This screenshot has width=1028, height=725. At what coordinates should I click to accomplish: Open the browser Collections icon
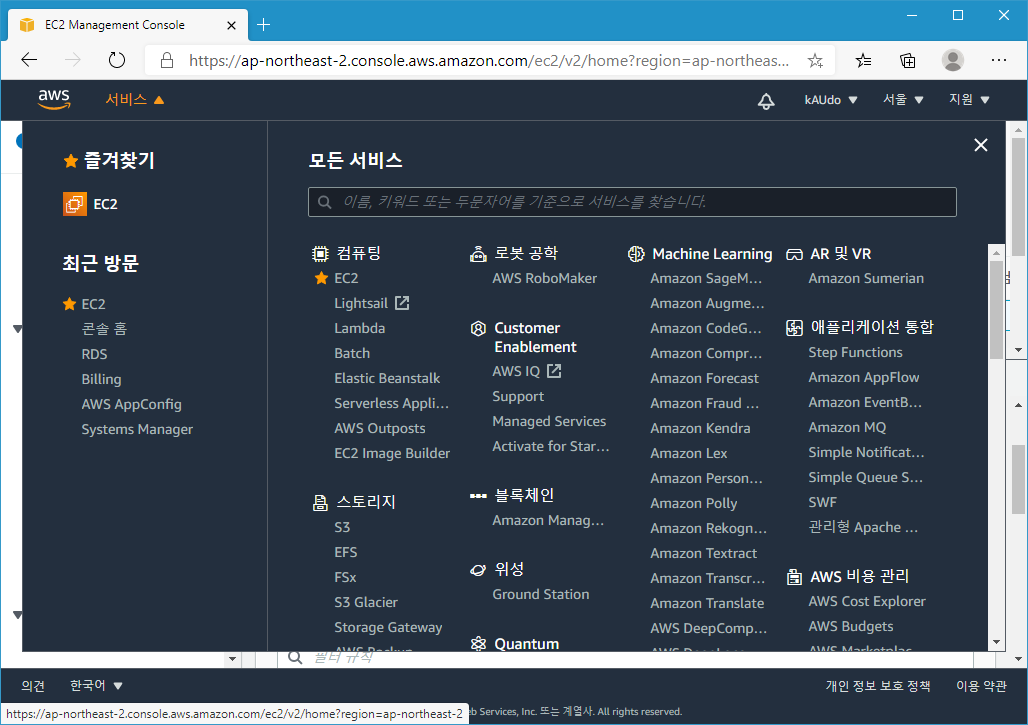(907, 60)
